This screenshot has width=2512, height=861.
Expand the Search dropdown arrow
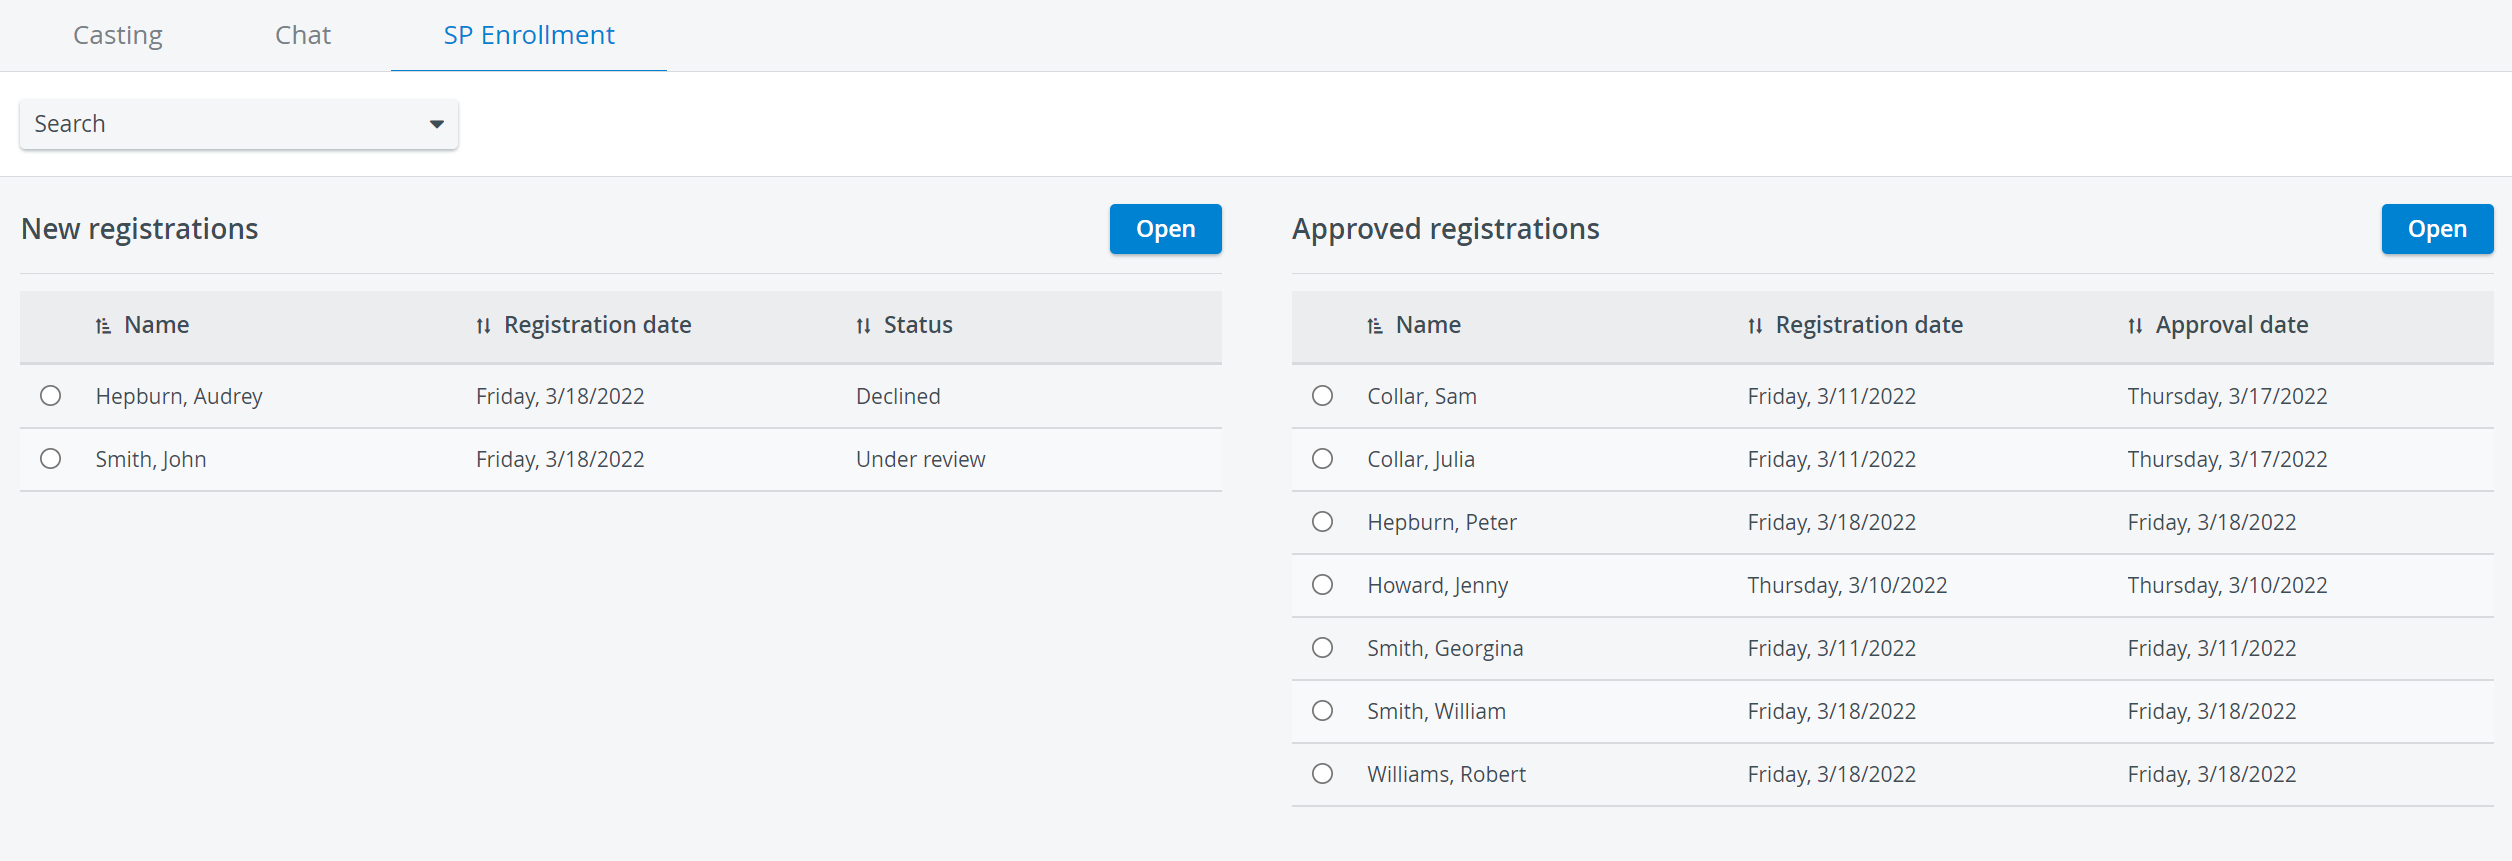click(x=437, y=125)
